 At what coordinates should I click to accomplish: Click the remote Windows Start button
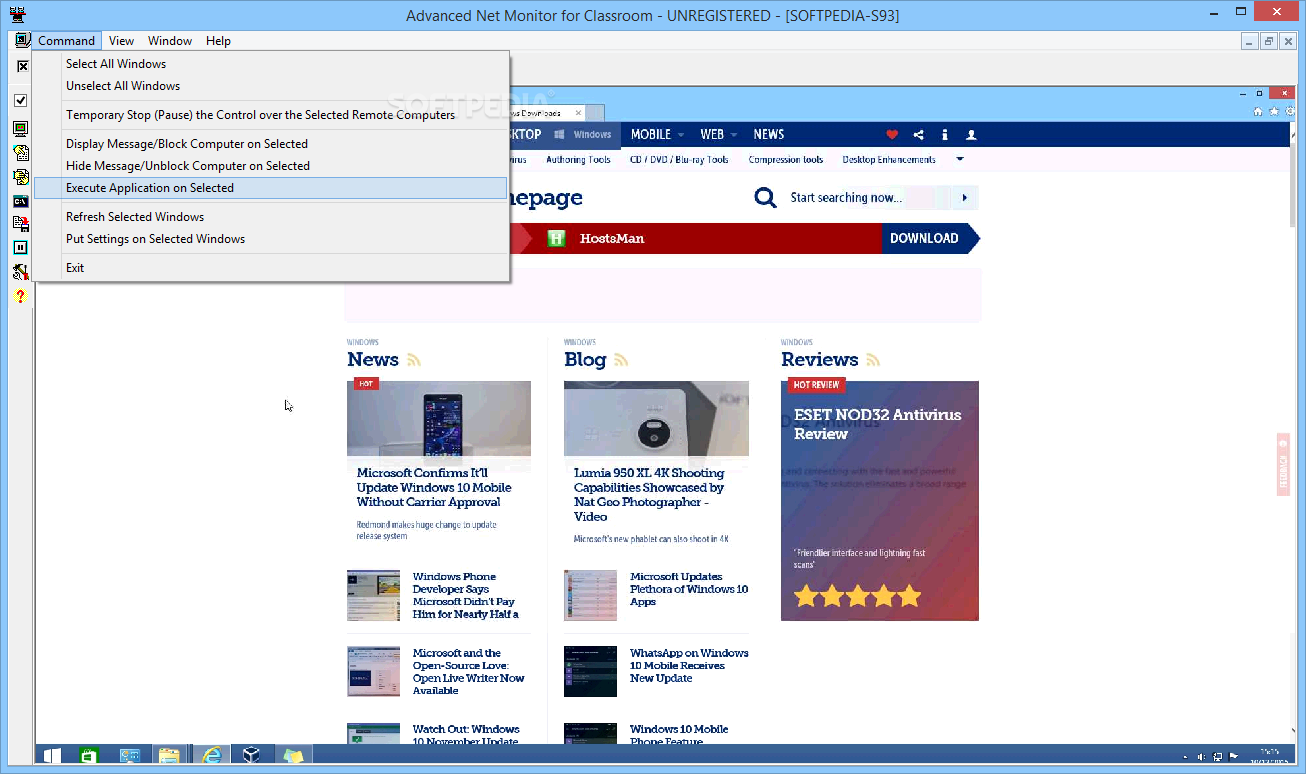[51, 755]
